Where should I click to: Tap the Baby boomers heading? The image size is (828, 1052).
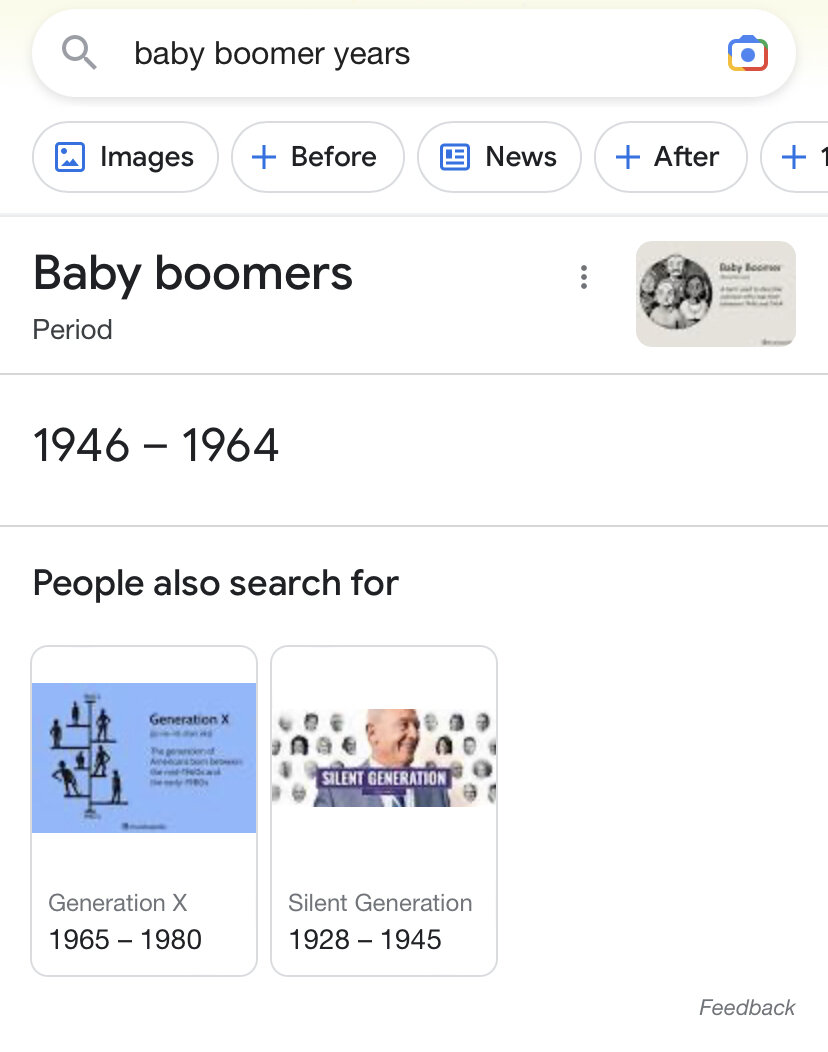click(x=193, y=274)
